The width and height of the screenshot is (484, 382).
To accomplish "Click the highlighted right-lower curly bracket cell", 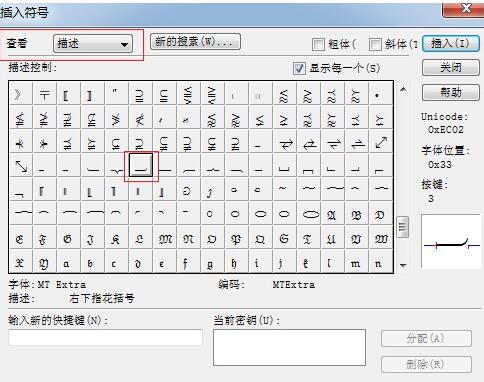I will [x=141, y=166].
